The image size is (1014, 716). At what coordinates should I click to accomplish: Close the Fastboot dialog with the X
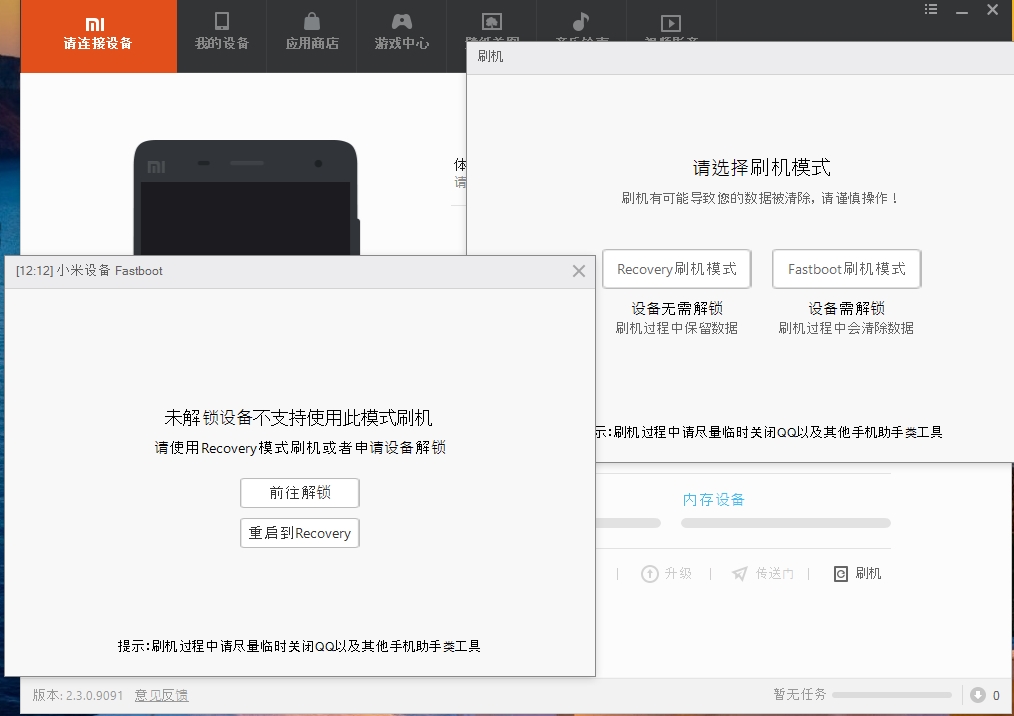click(579, 271)
